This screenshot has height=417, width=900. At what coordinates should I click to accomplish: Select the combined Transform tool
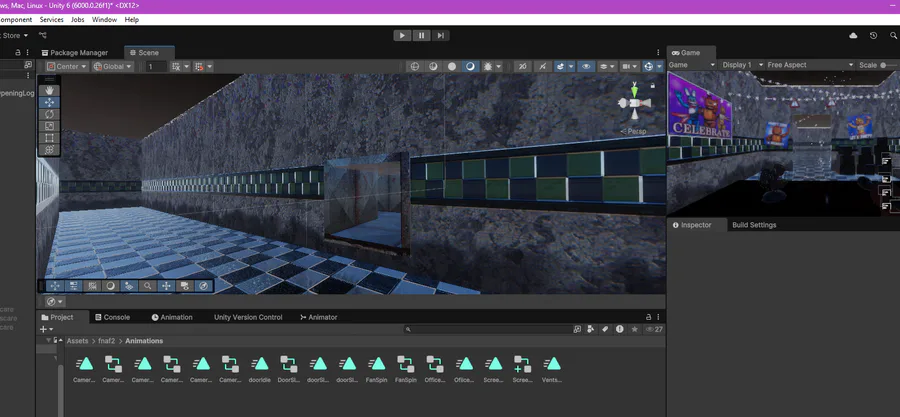click(x=49, y=150)
